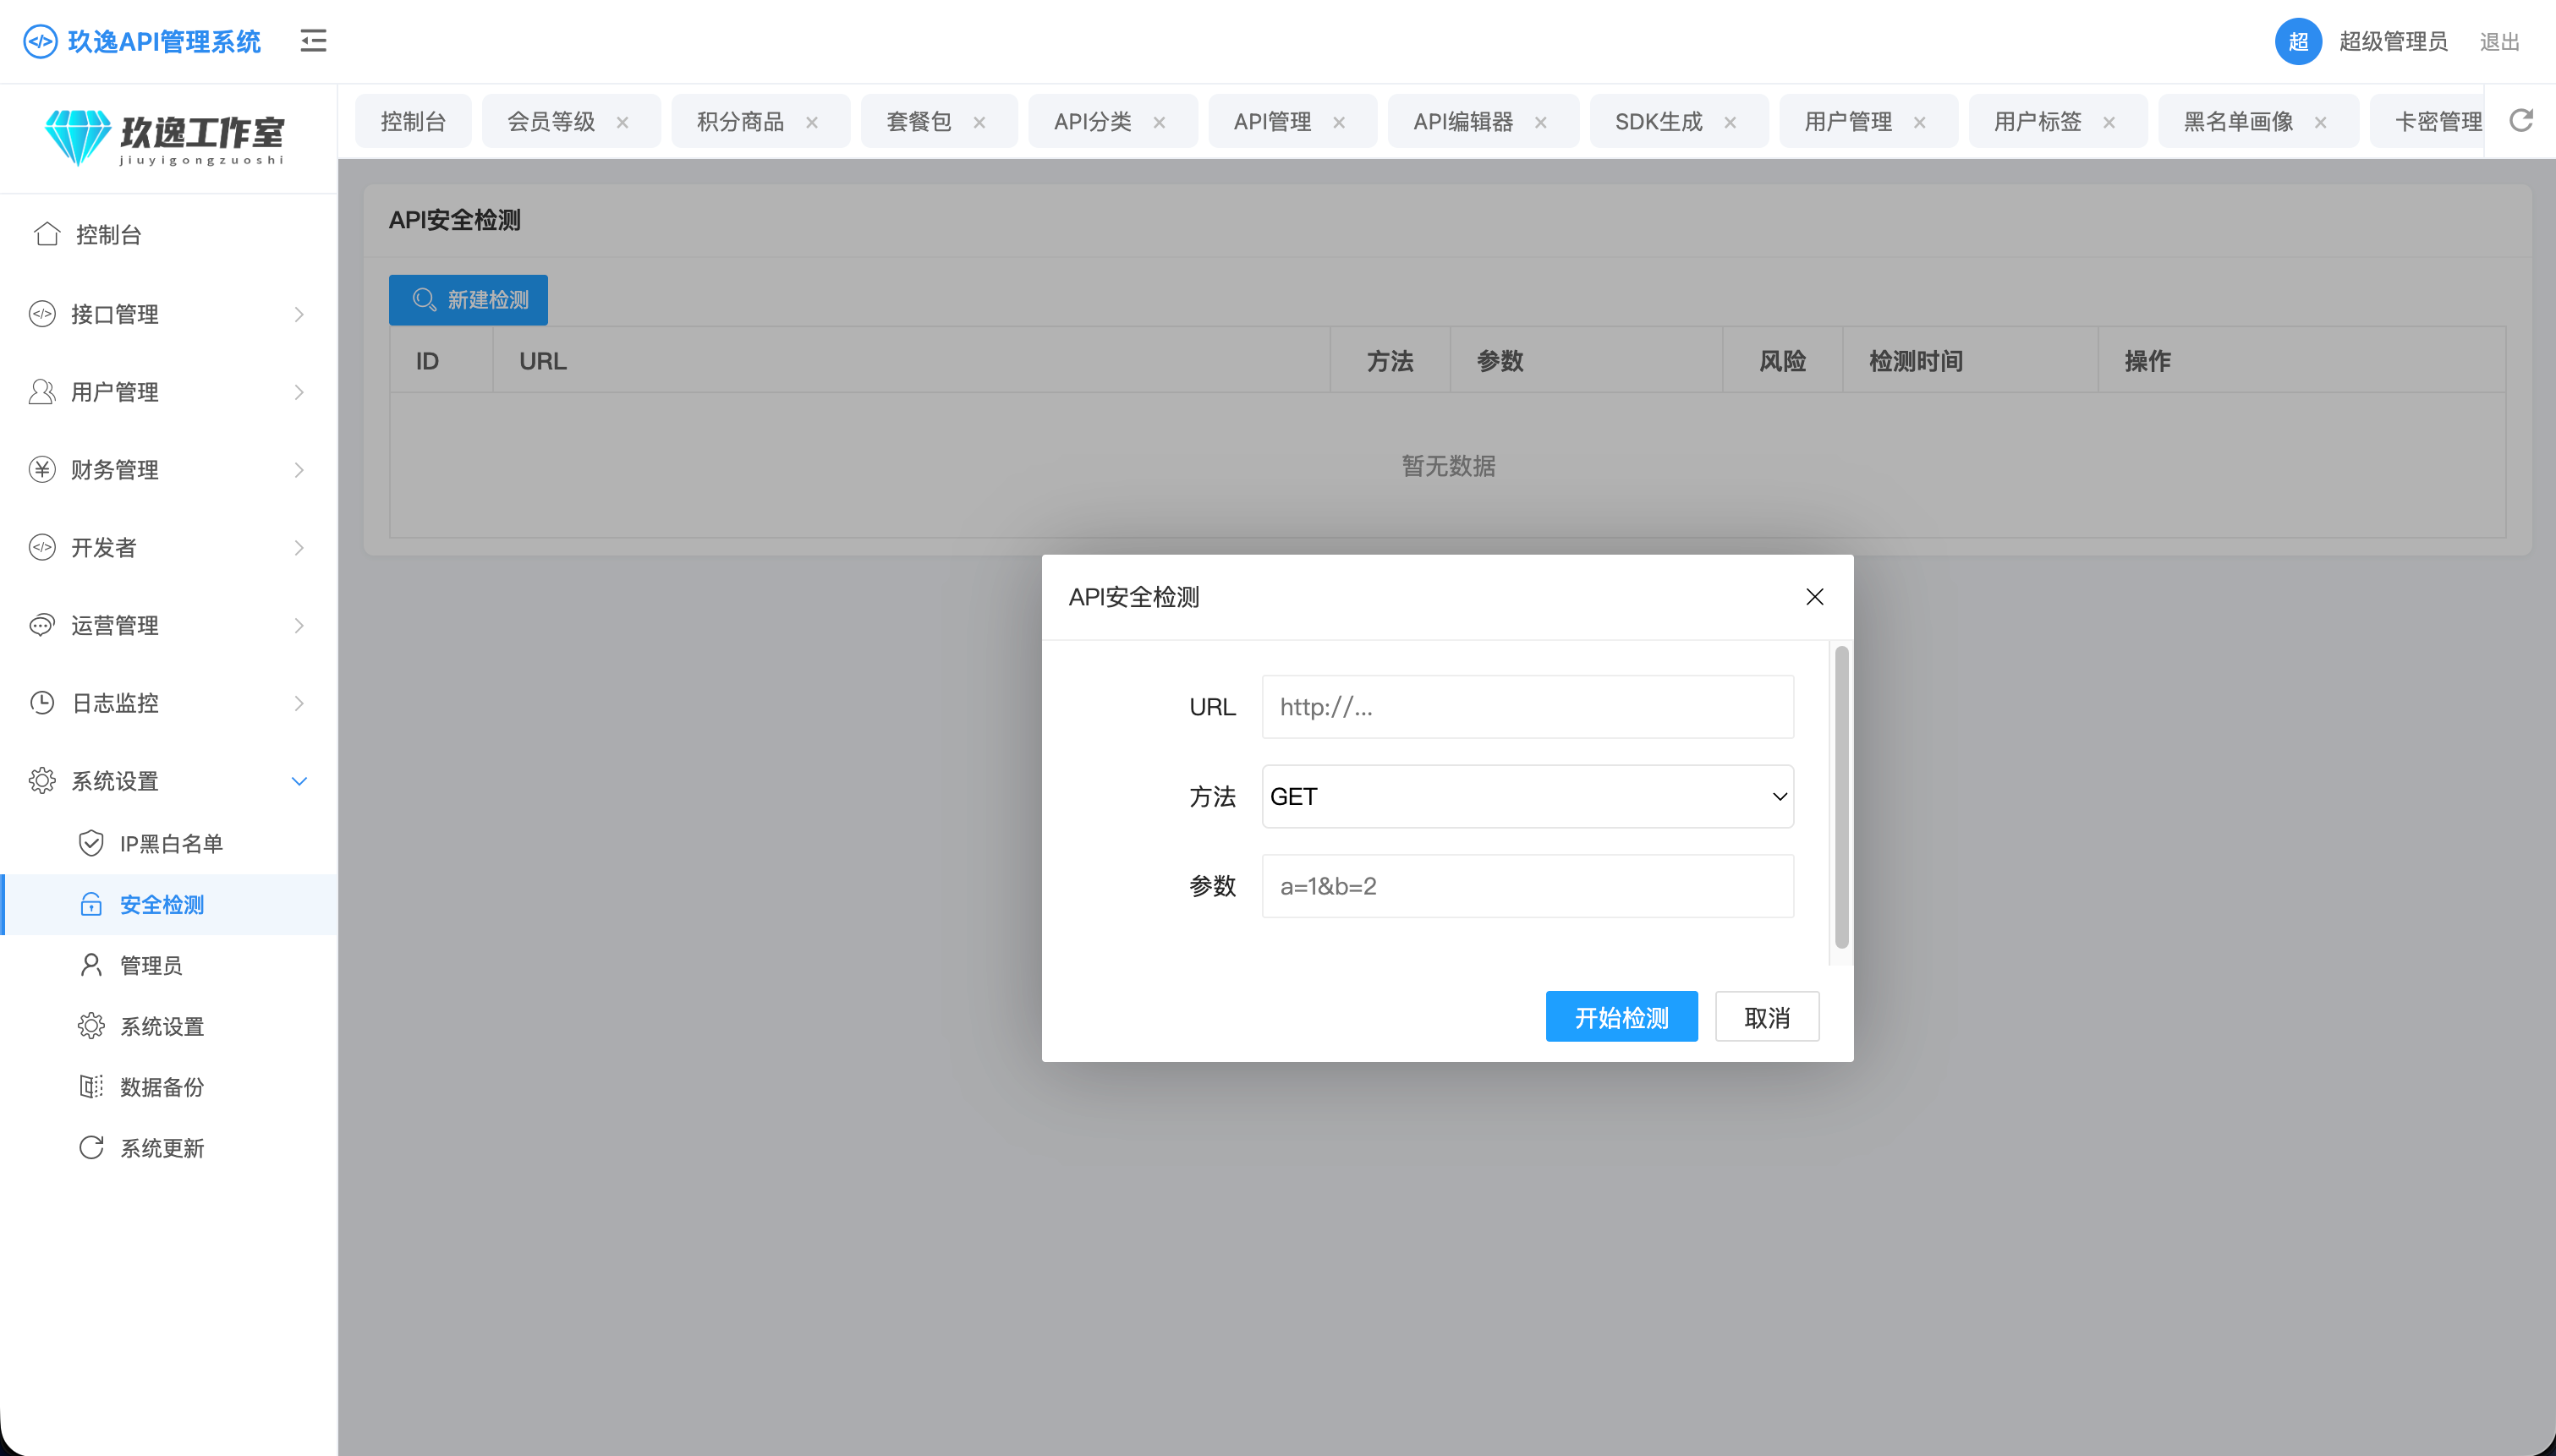Click the 玖逸API管理系统 logo icon
This screenshot has height=1456, width=2556.
pyautogui.click(x=40, y=41)
